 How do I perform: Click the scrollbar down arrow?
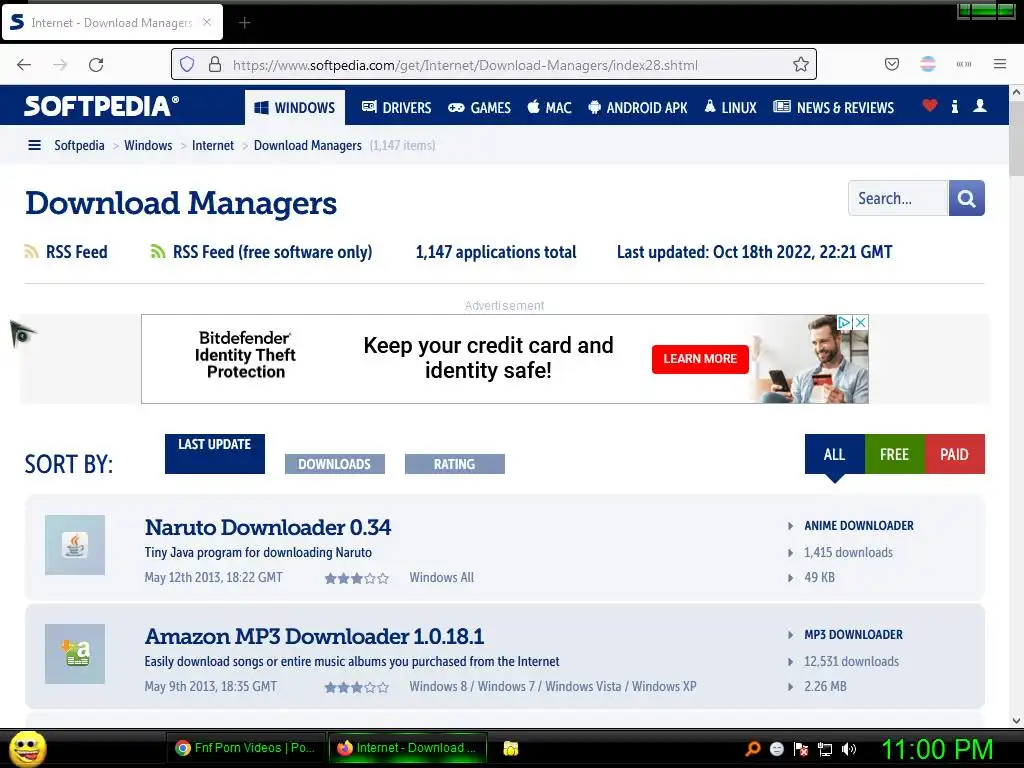(x=1016, y=721)
